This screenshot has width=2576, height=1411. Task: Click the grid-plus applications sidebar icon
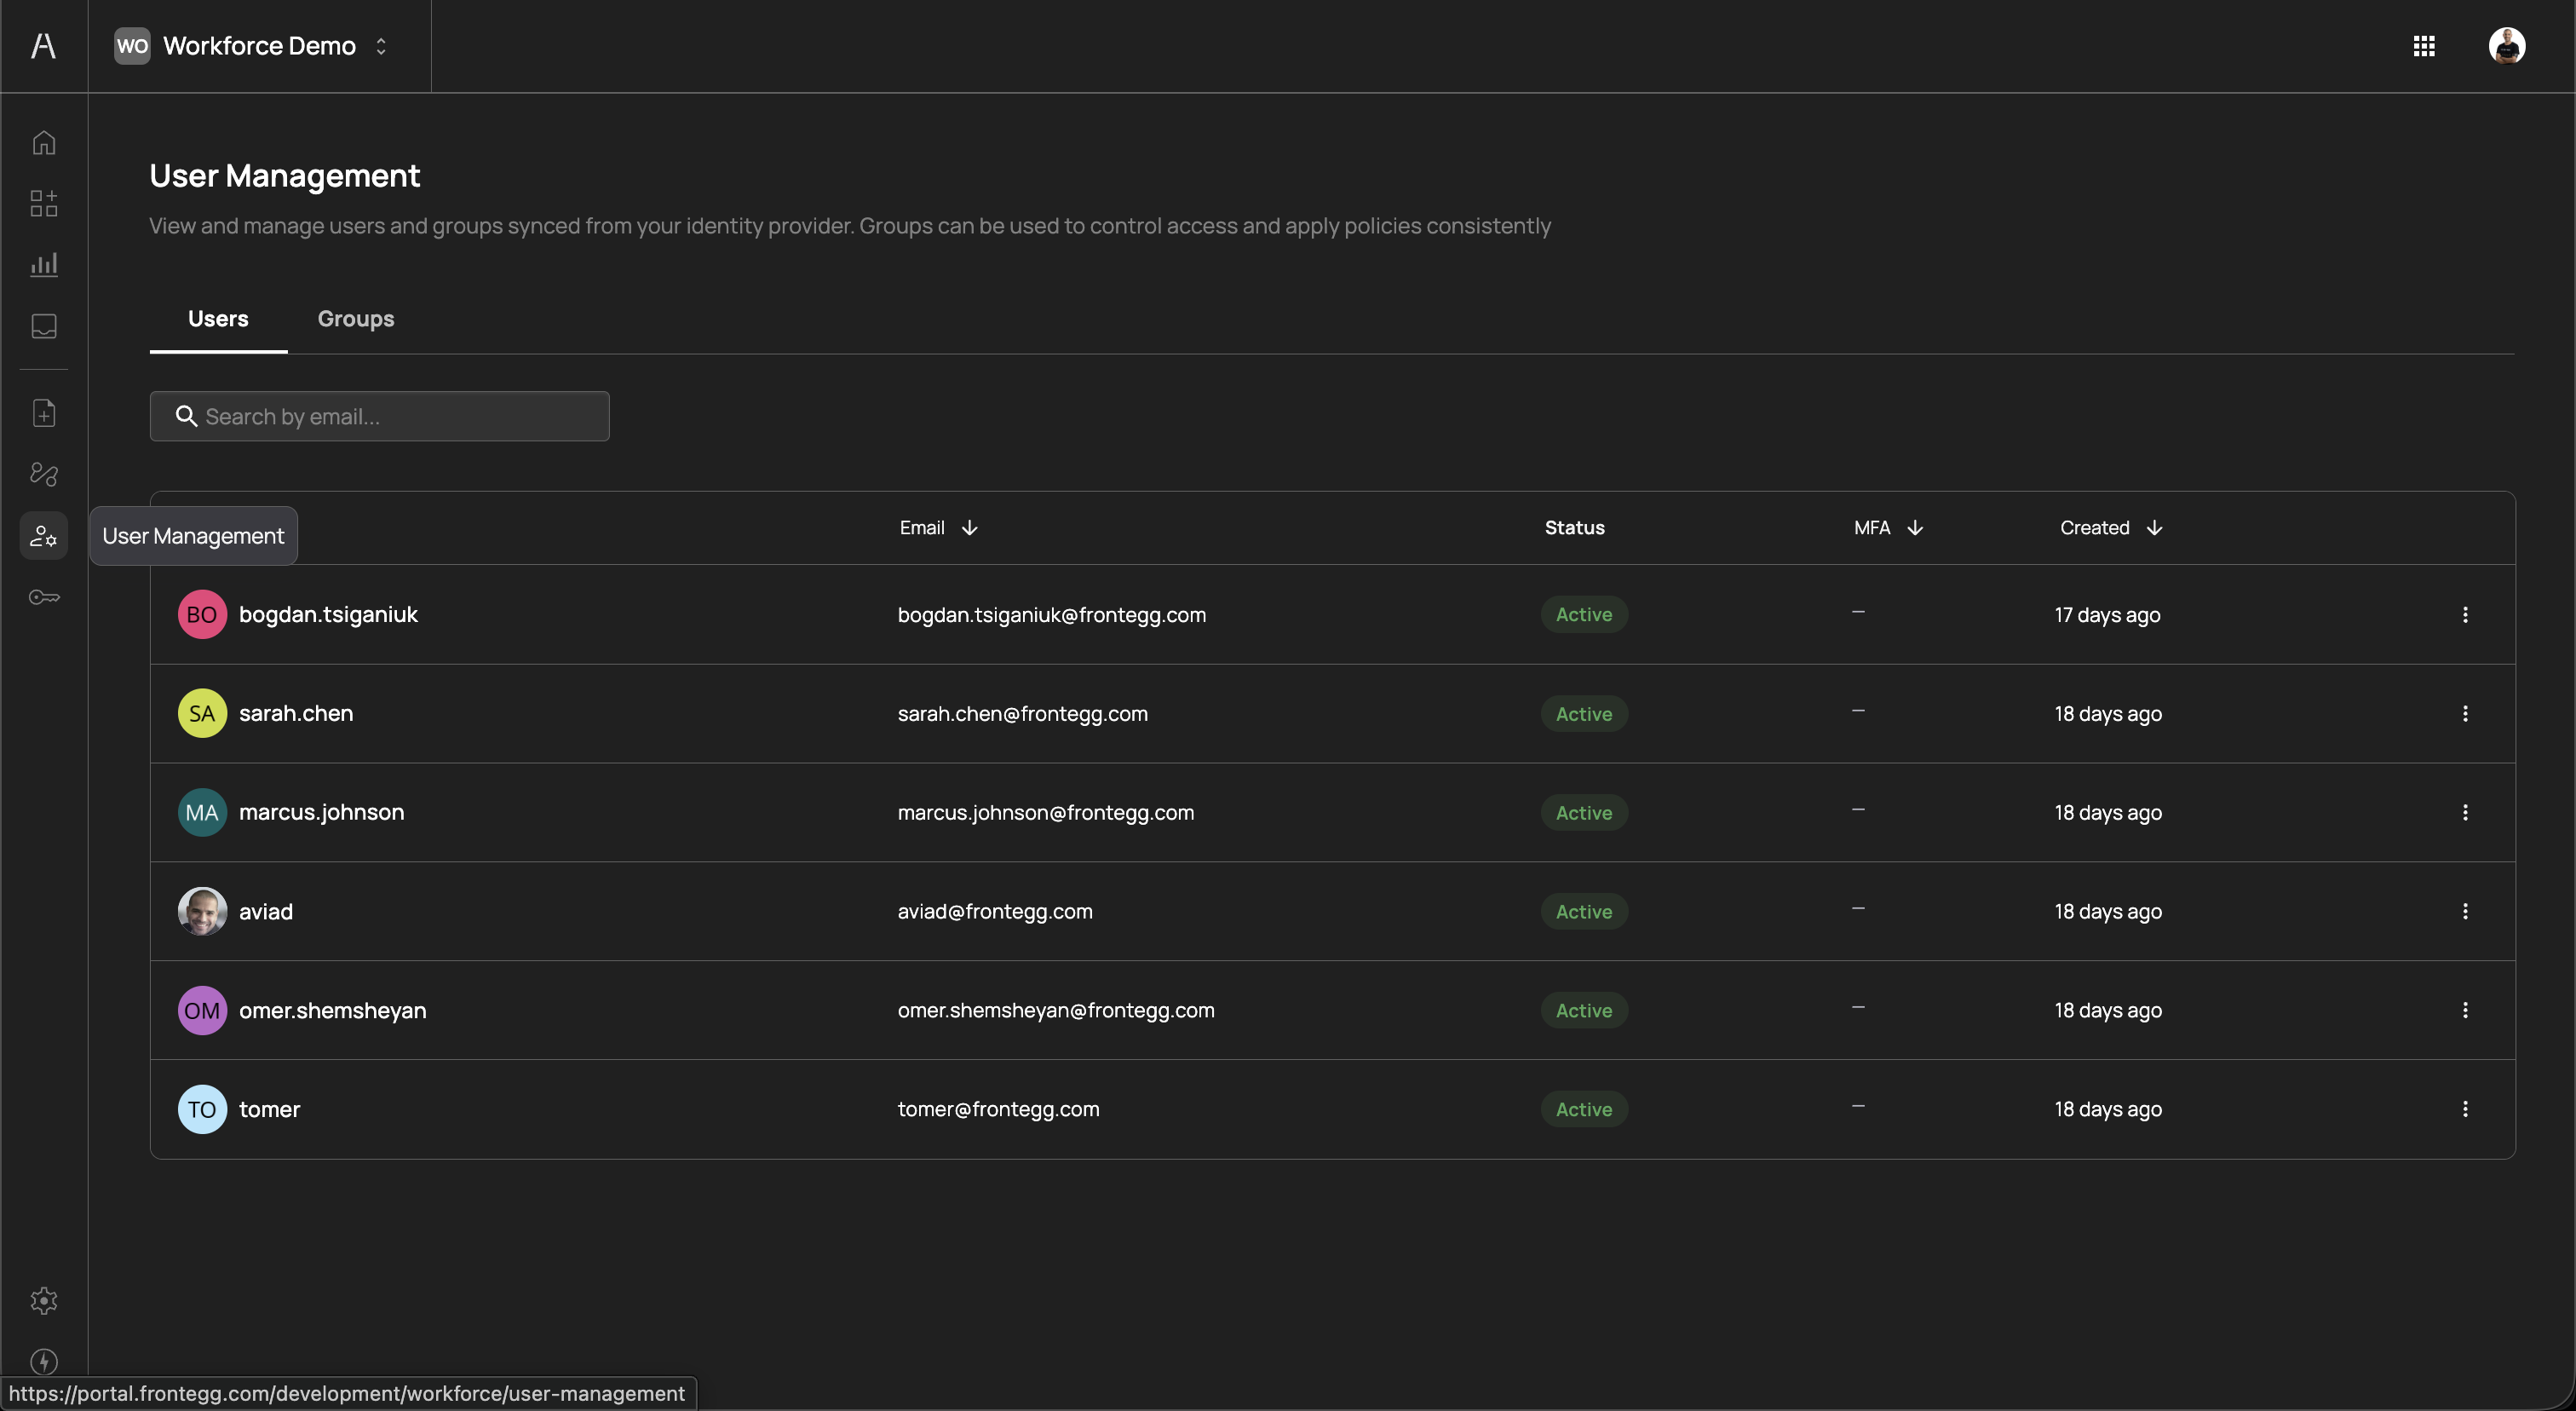point(44,204)
